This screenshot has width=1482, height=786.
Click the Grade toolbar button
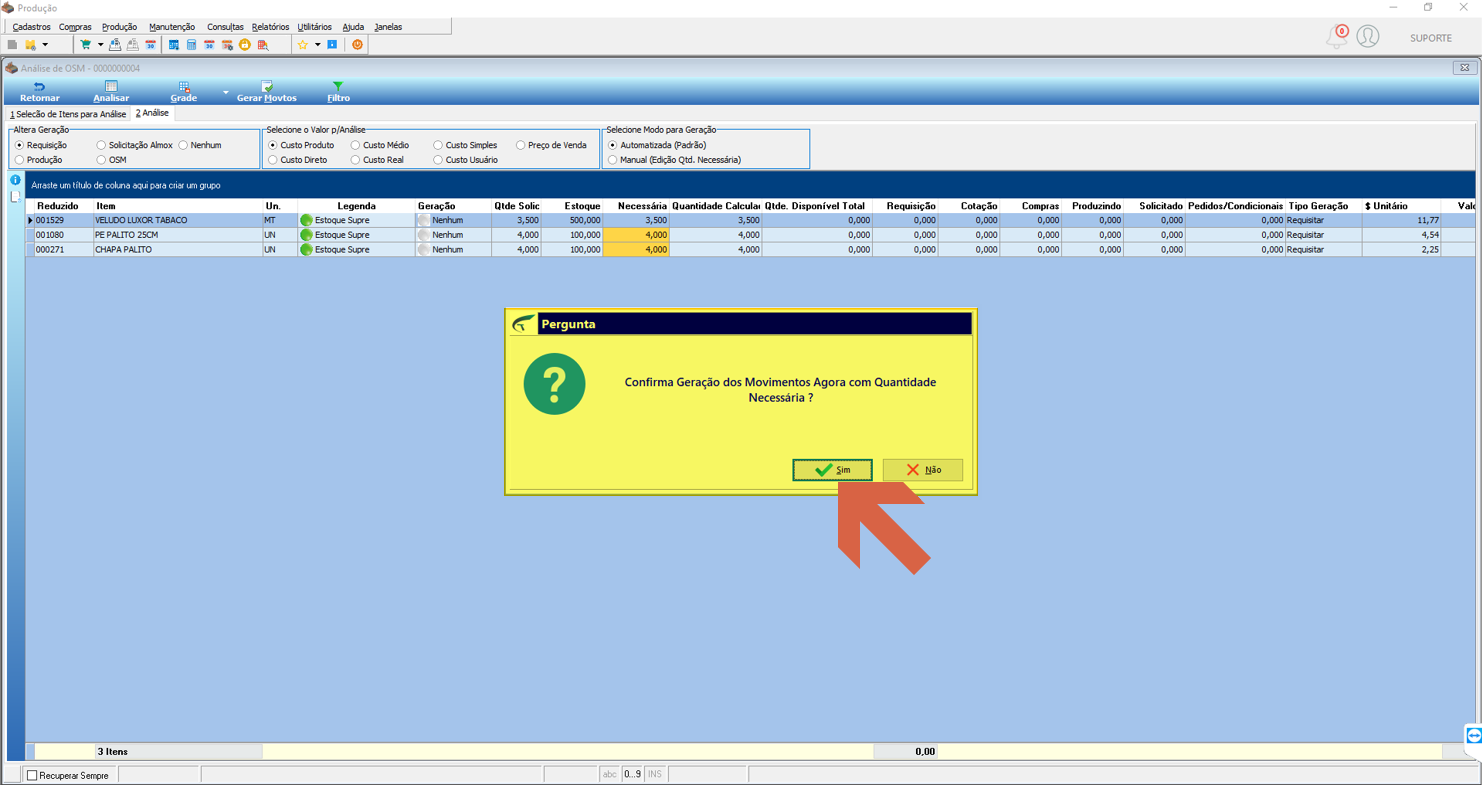click(184, 93)
